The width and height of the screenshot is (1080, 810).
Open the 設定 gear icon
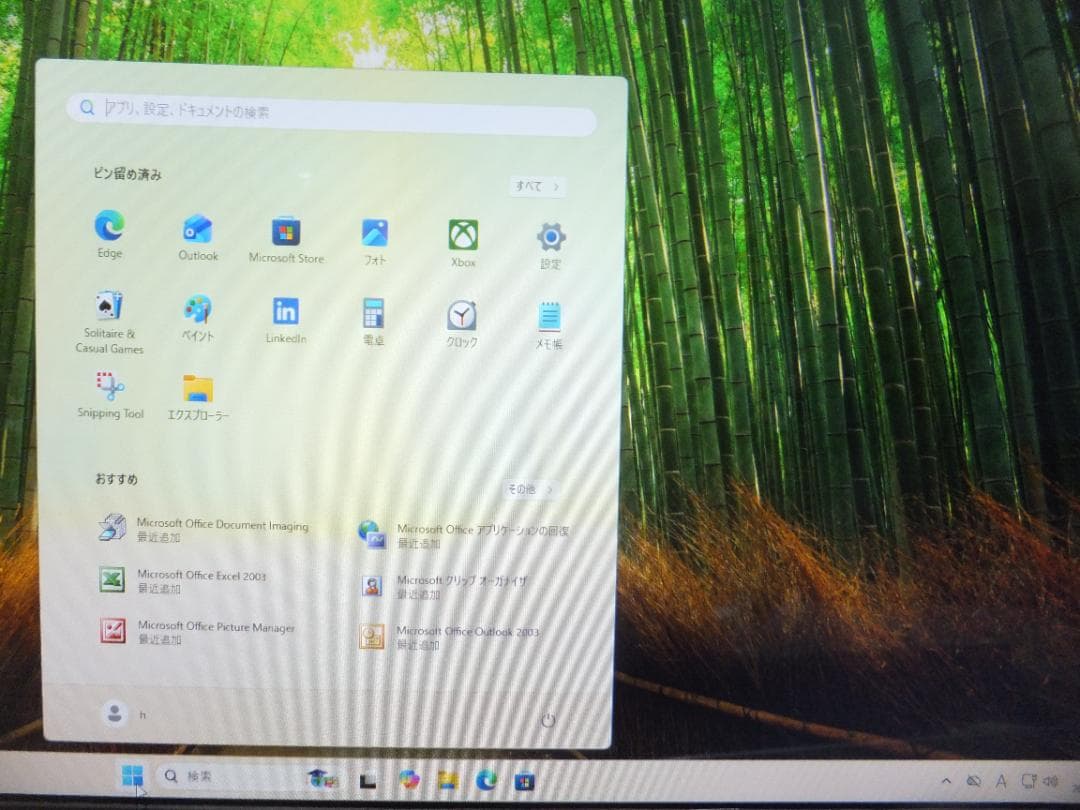548,232
